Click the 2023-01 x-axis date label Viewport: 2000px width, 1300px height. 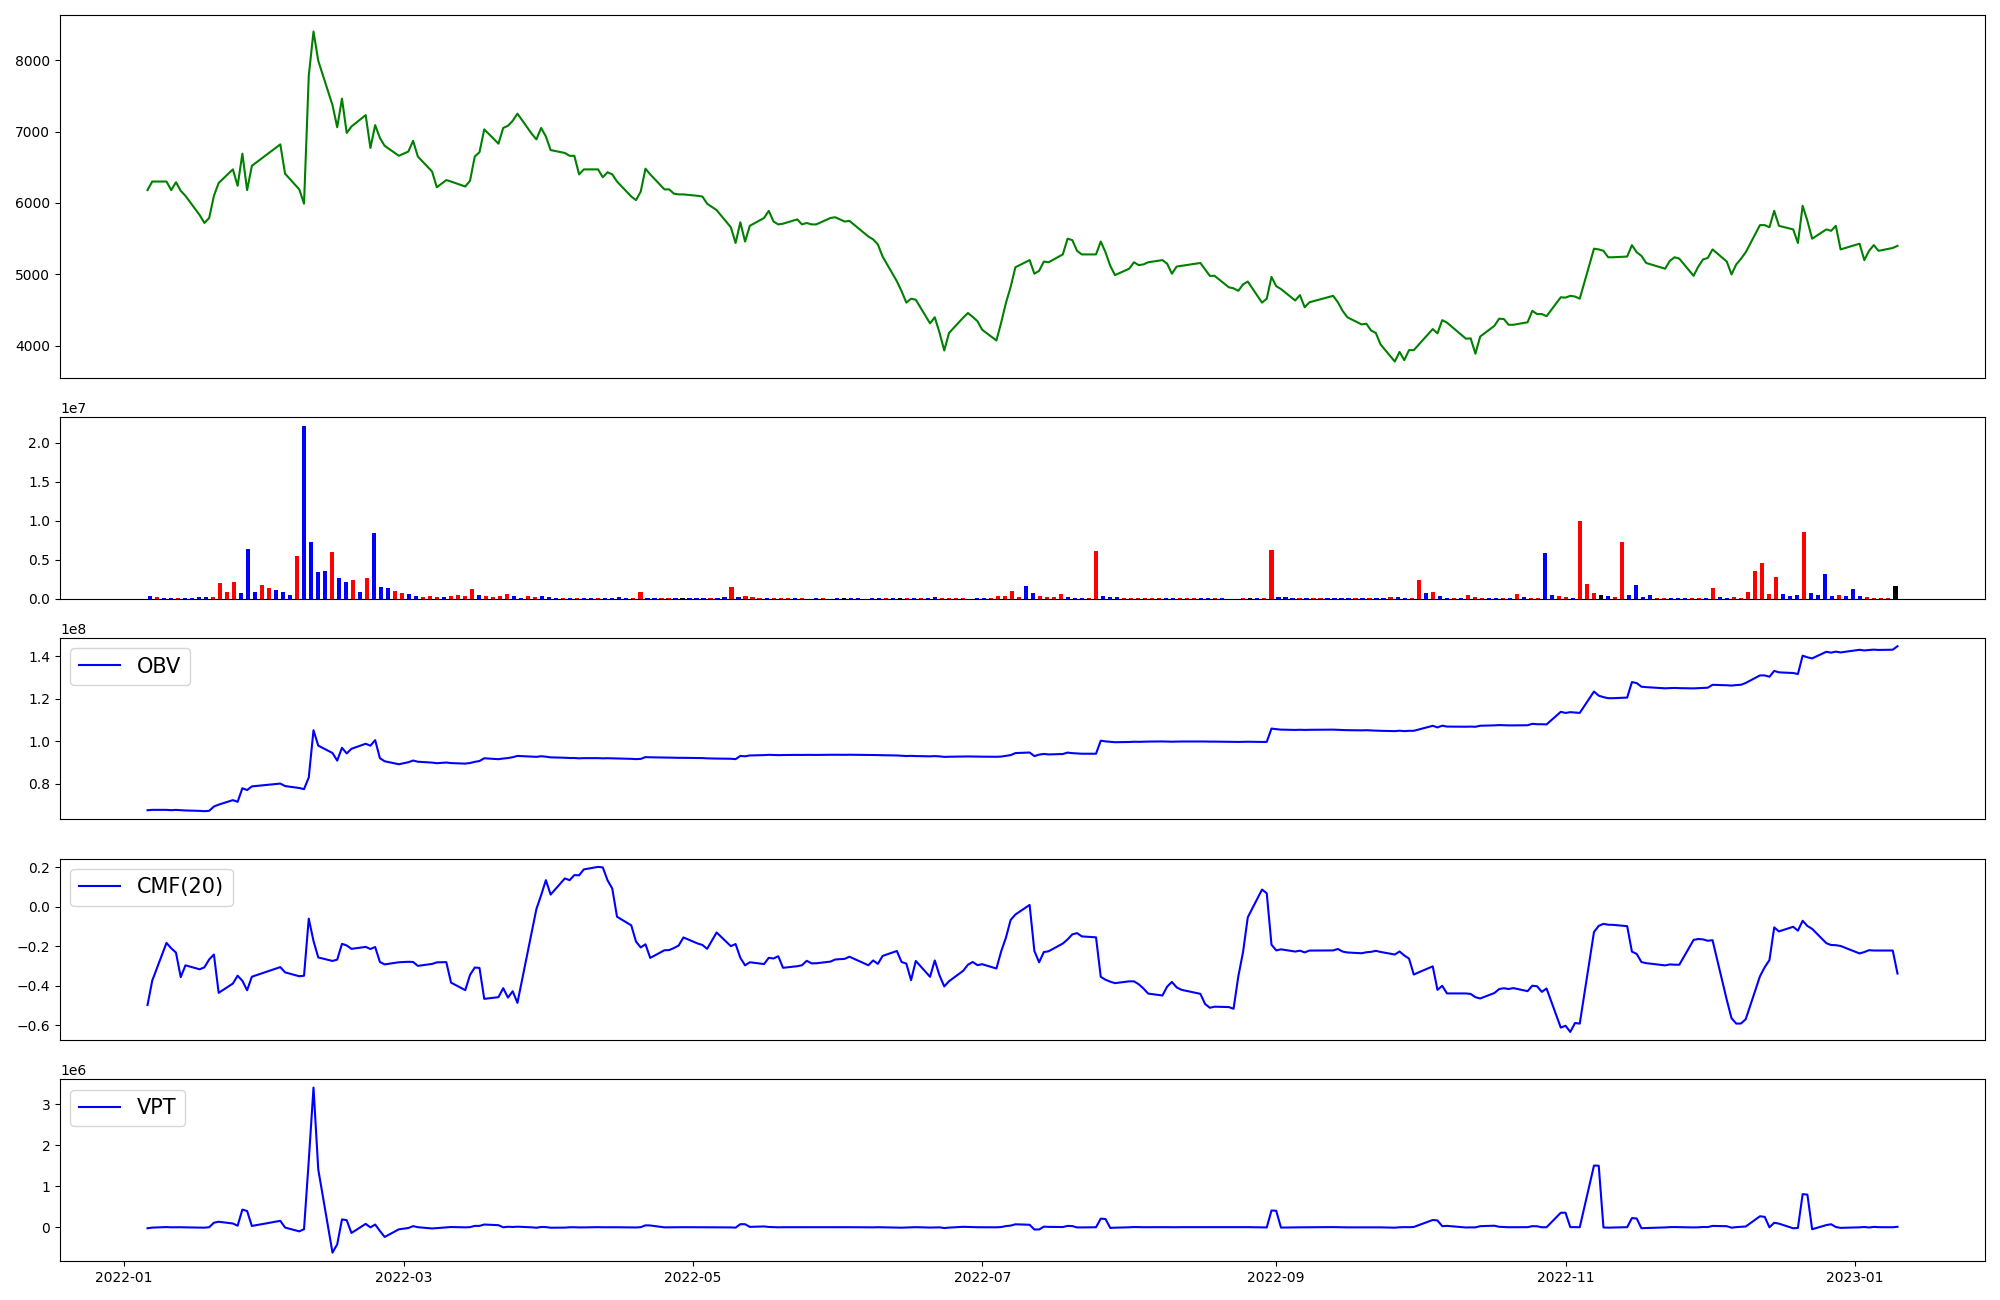1855,1277
